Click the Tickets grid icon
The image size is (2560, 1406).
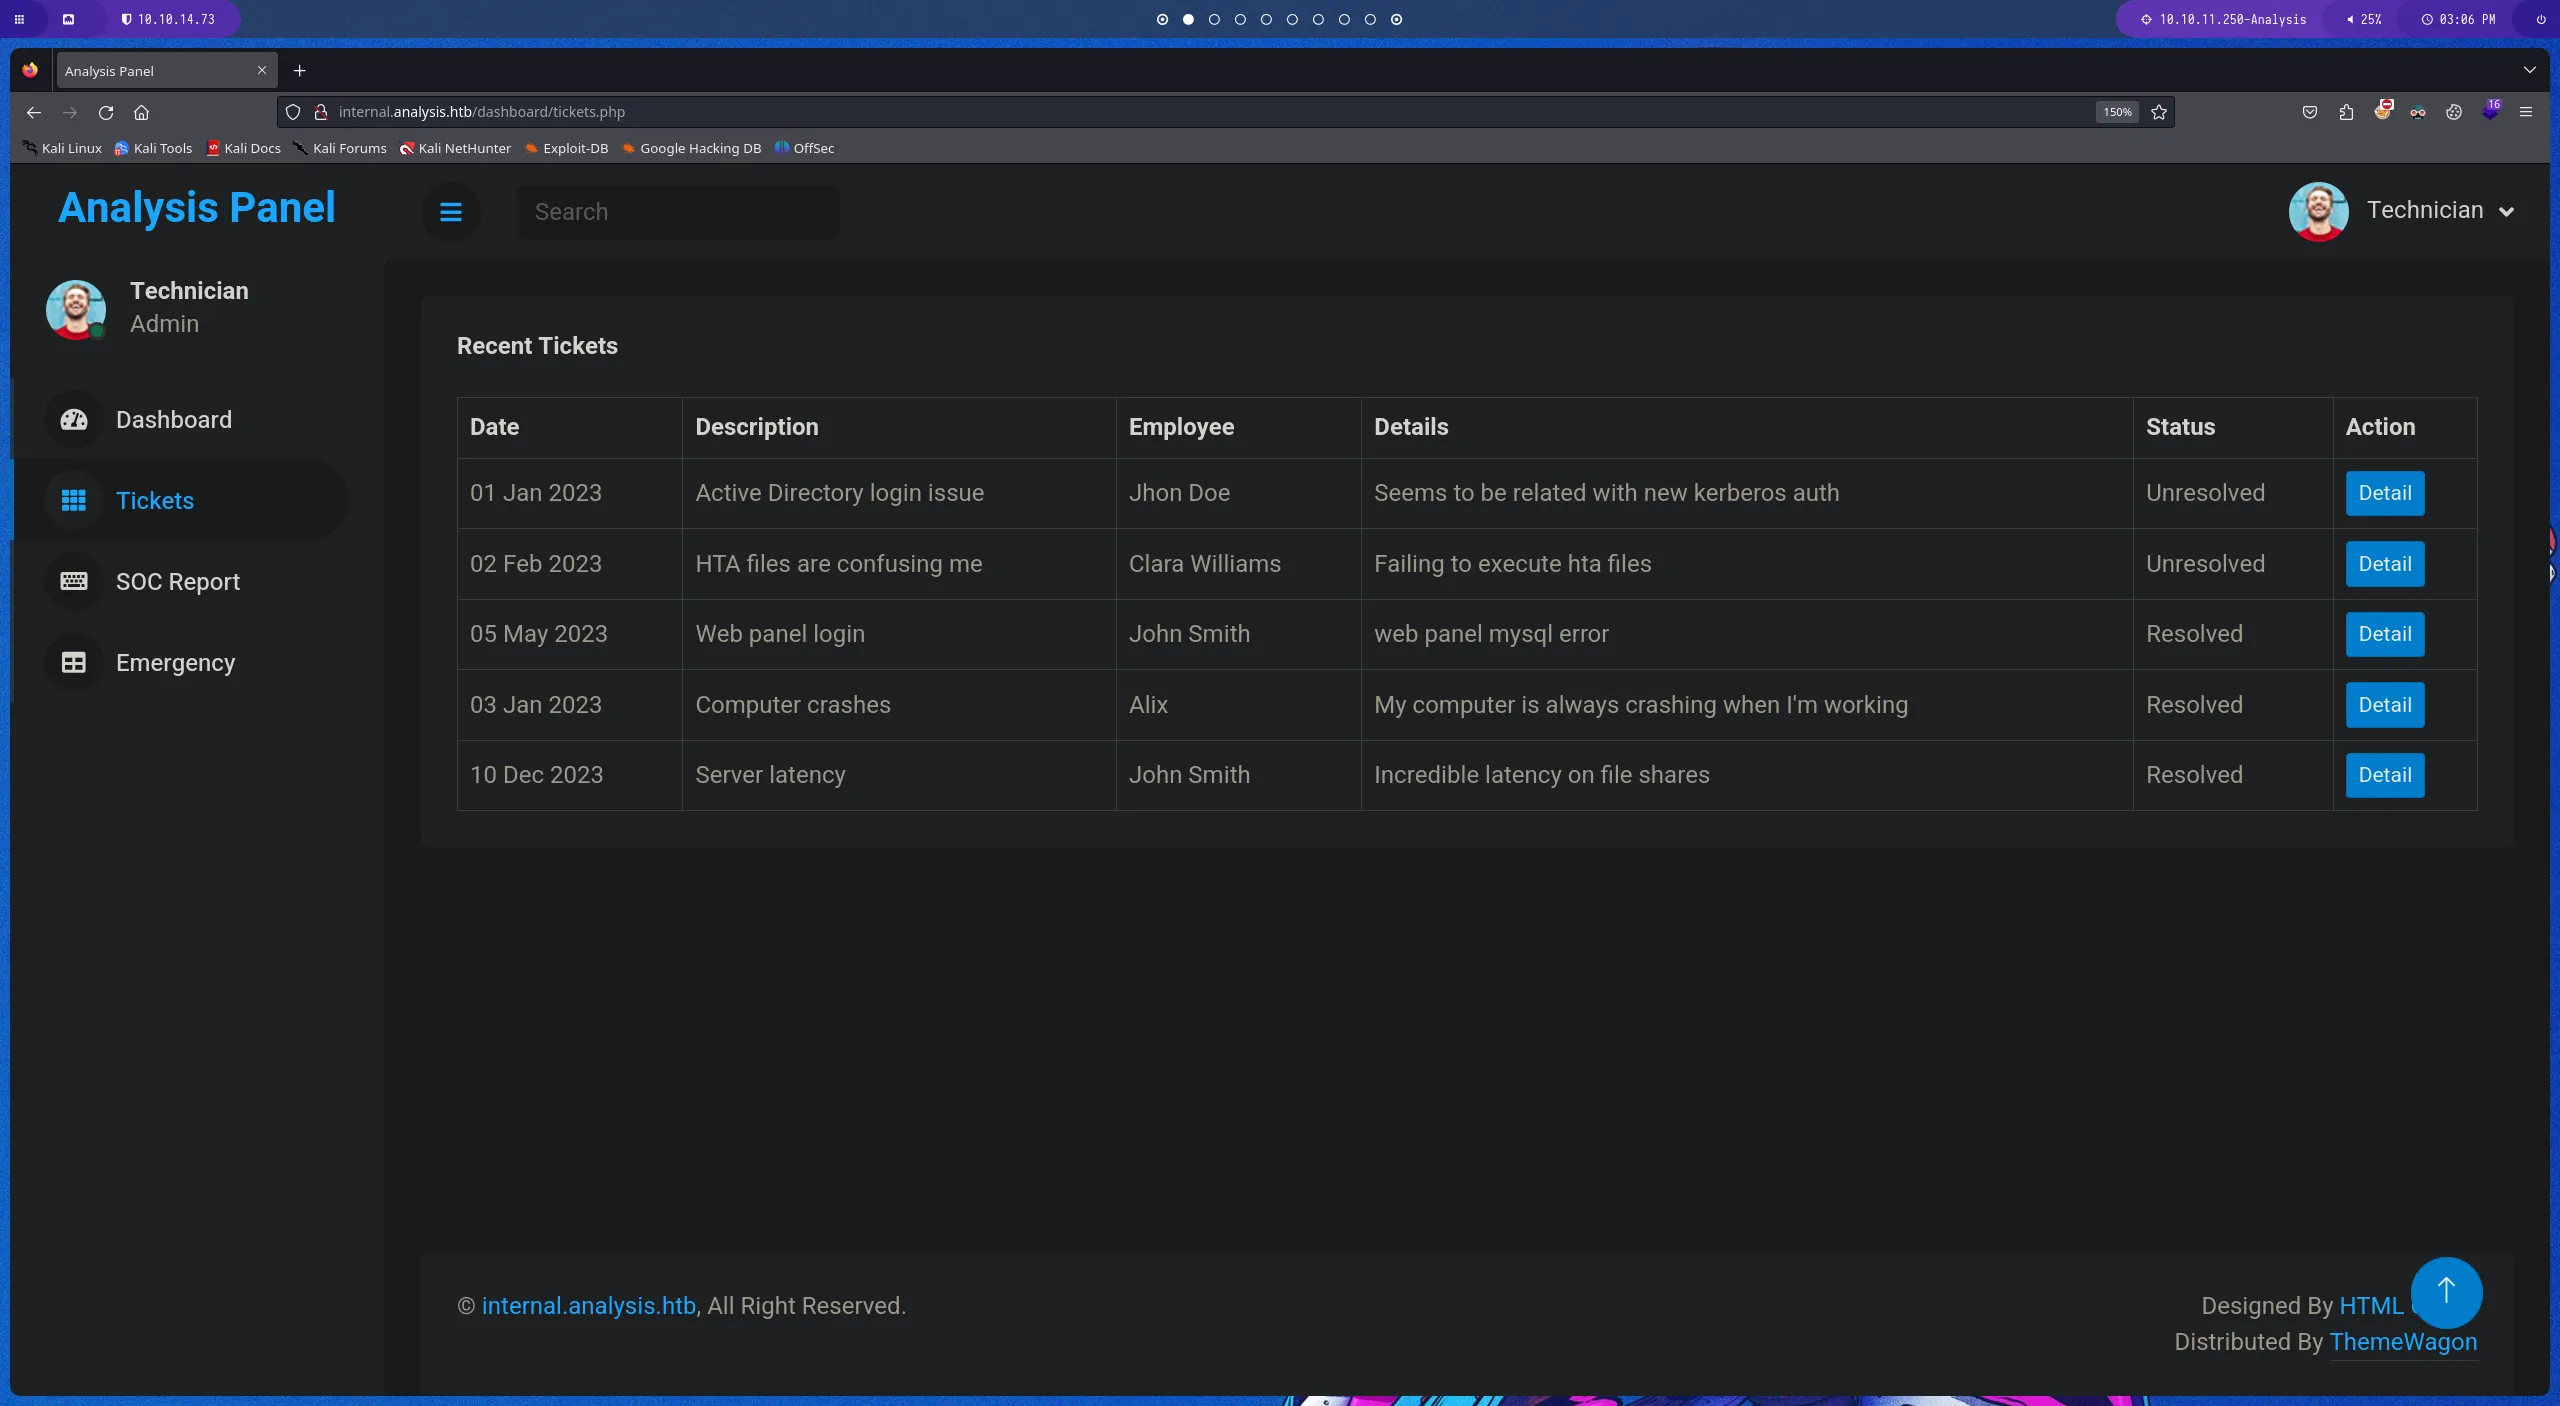click(x=74, y=500)
